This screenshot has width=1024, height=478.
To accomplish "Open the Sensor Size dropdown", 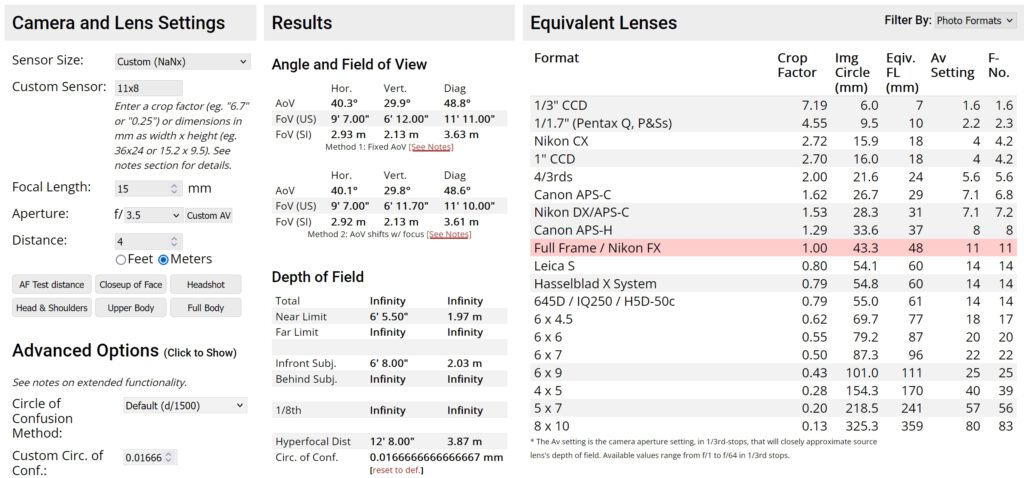I will [x=182, y=61].
